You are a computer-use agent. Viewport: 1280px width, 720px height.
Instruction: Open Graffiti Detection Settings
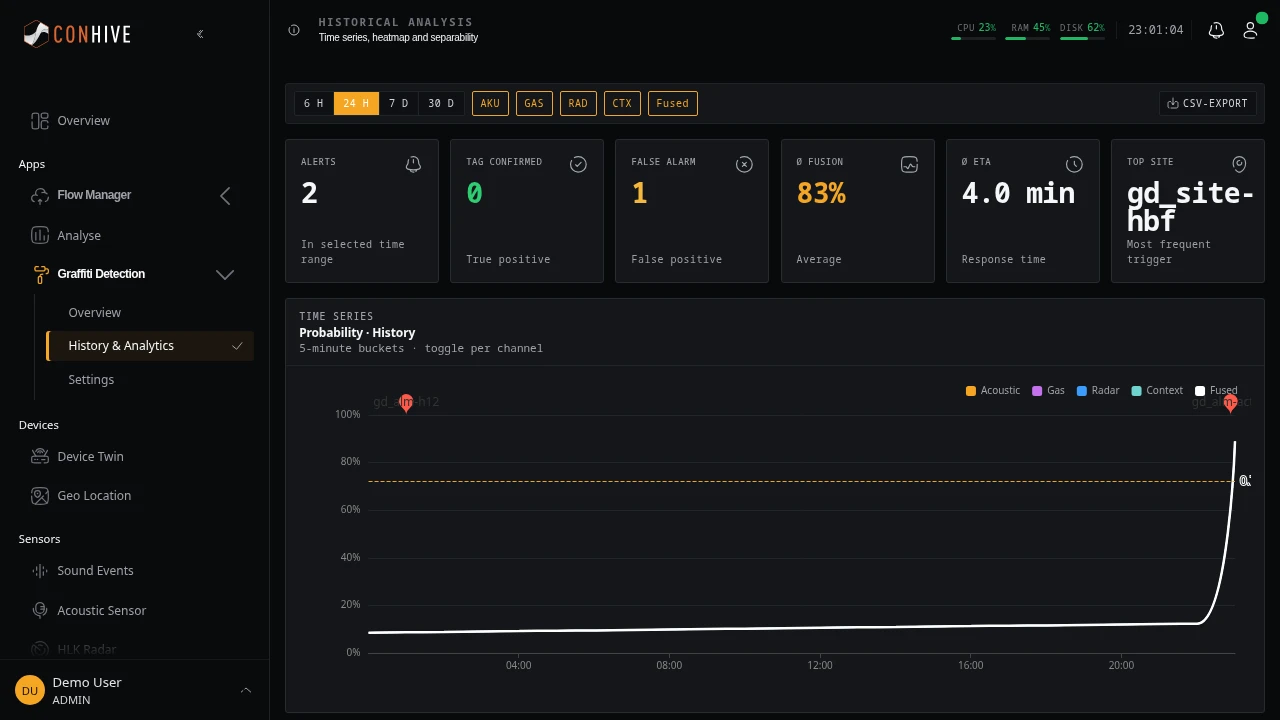click(x=91, y=380)
